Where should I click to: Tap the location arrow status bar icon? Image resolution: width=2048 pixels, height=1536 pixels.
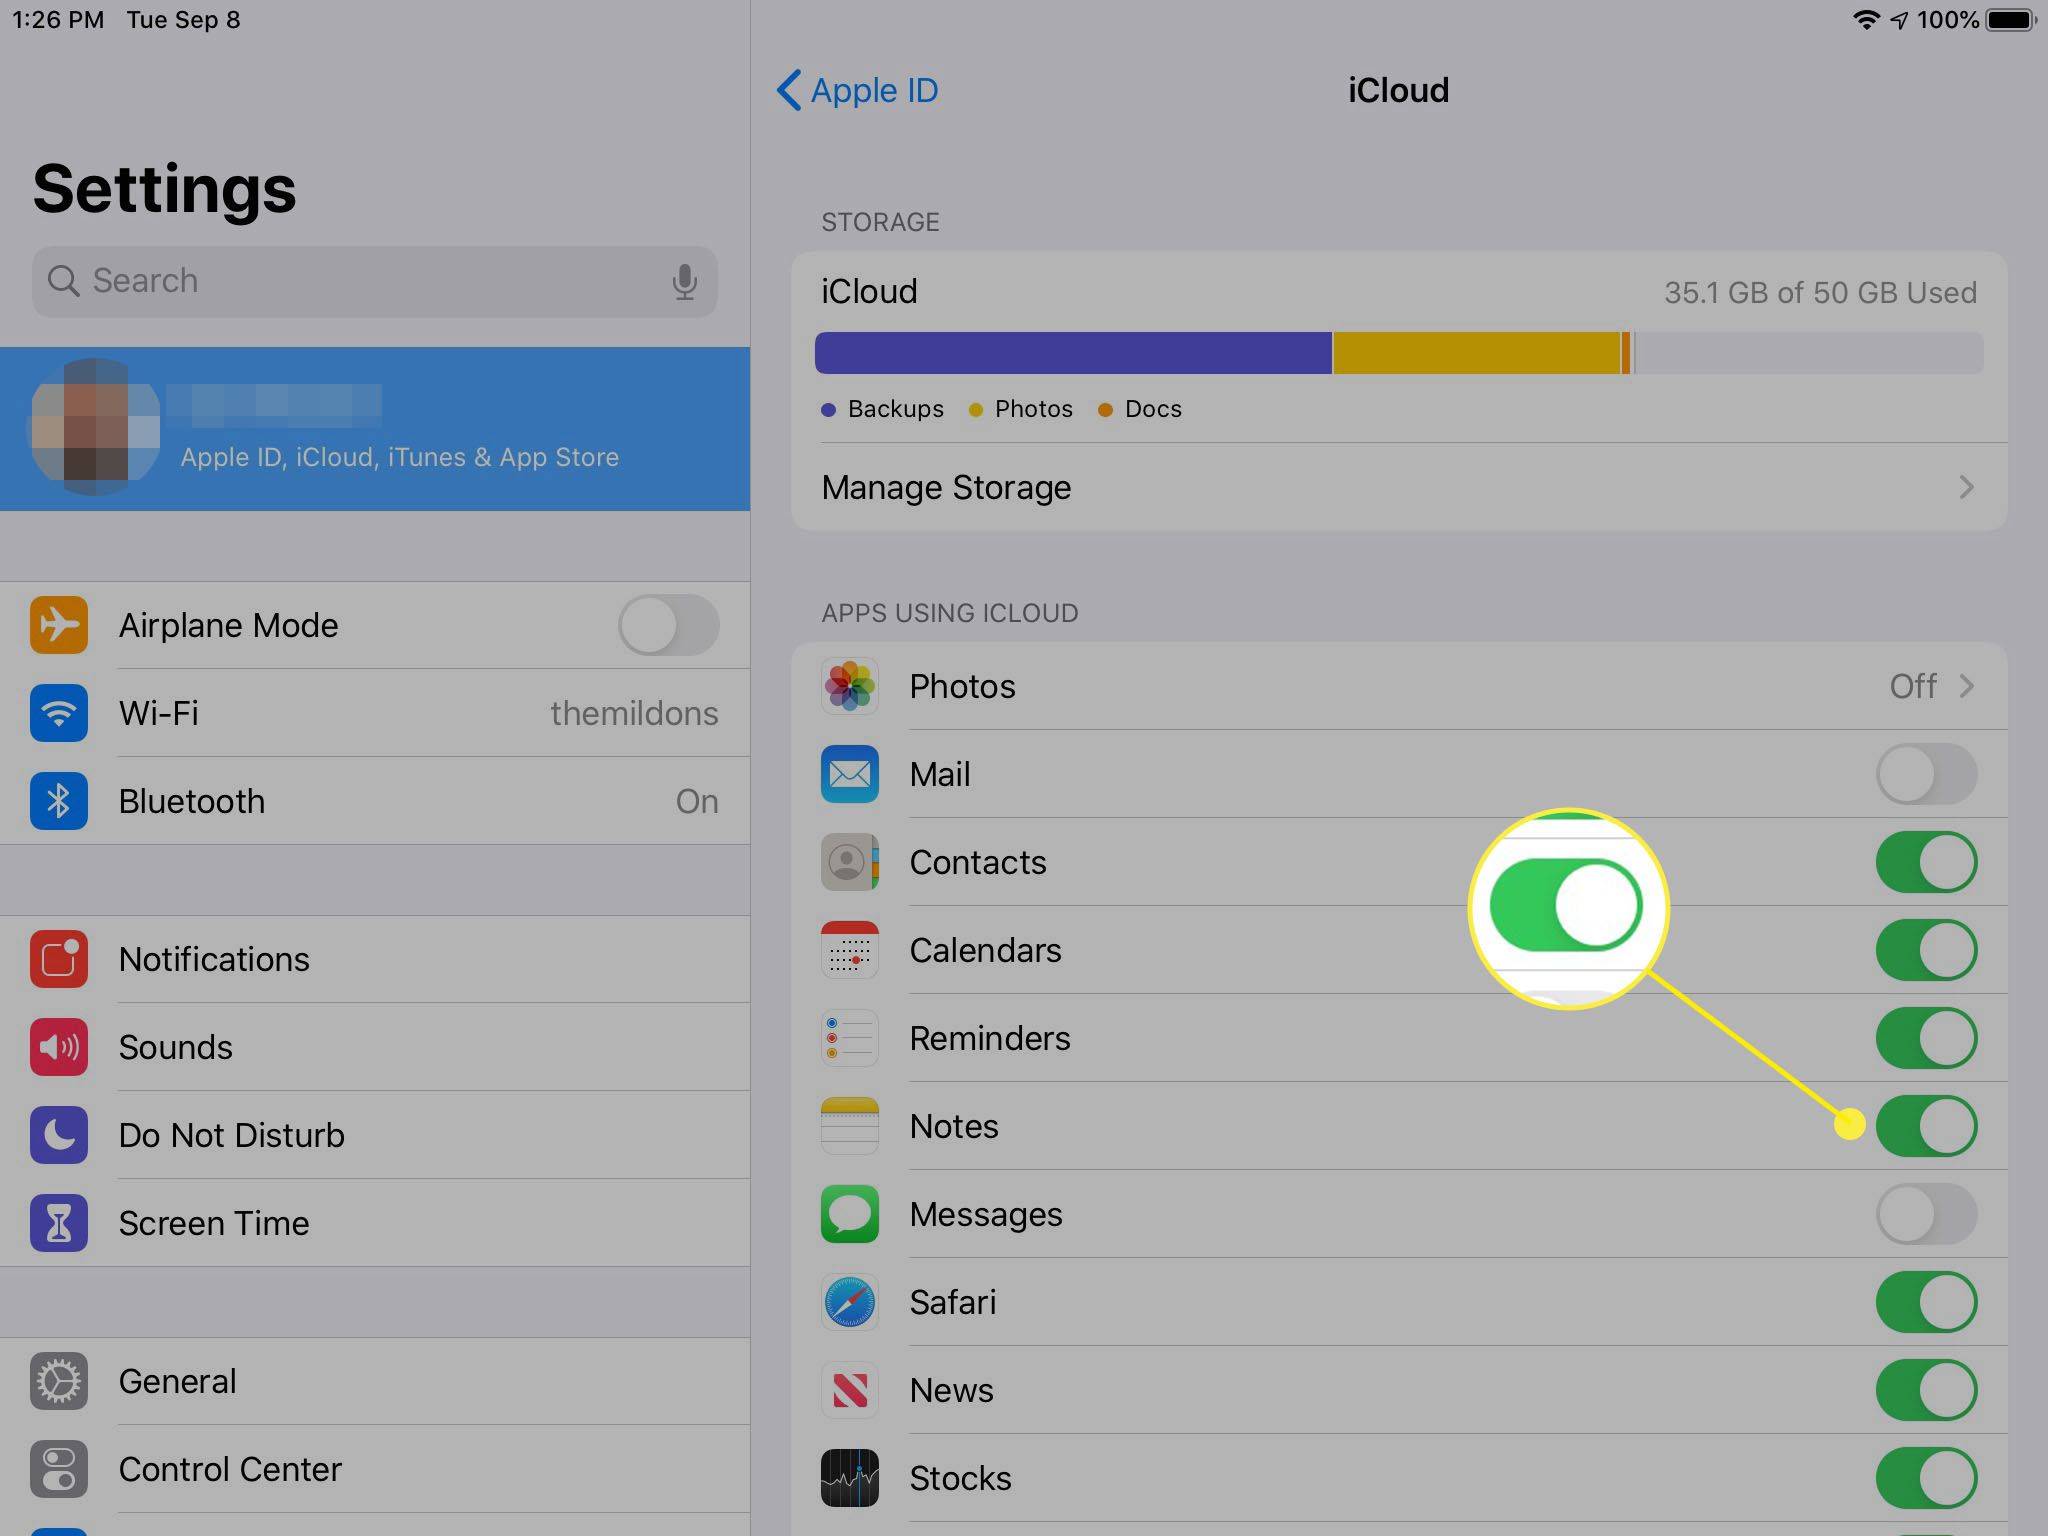1899,20
